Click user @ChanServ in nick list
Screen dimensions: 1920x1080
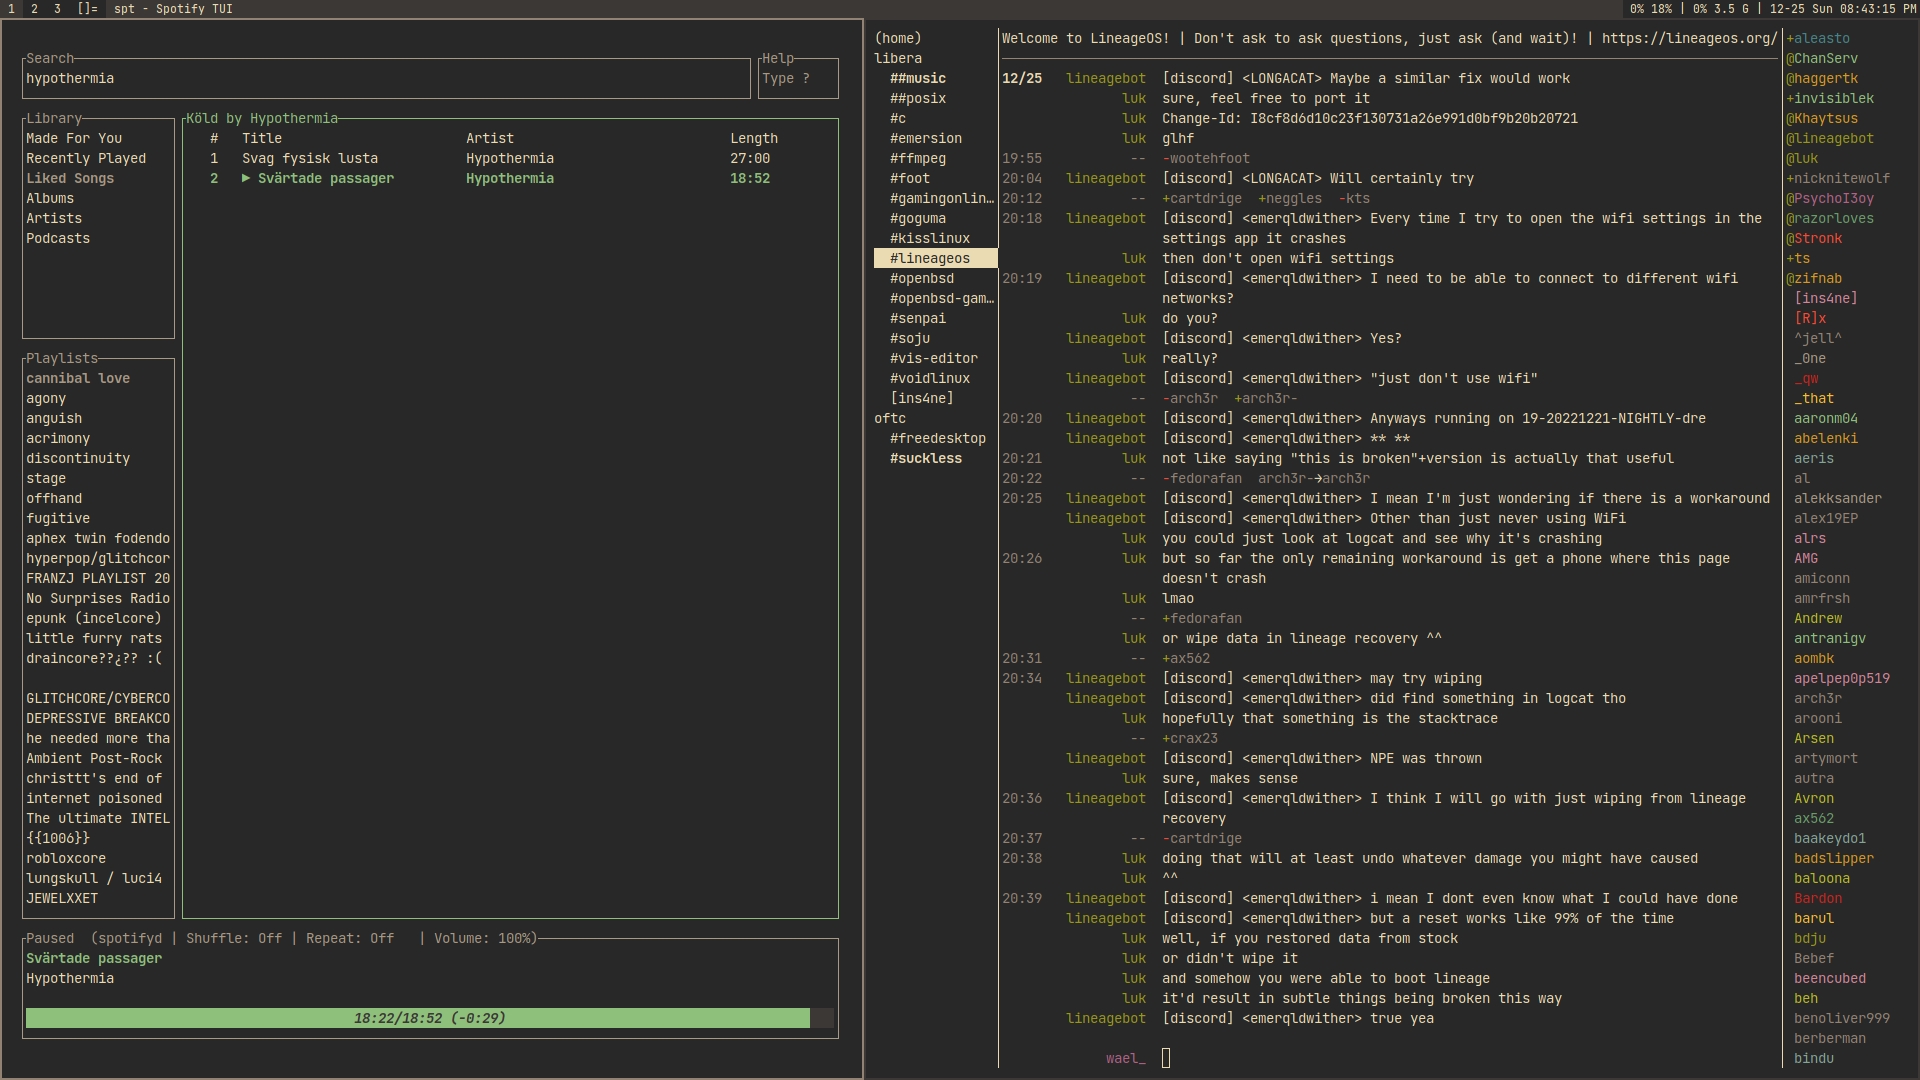(1822, 58)
